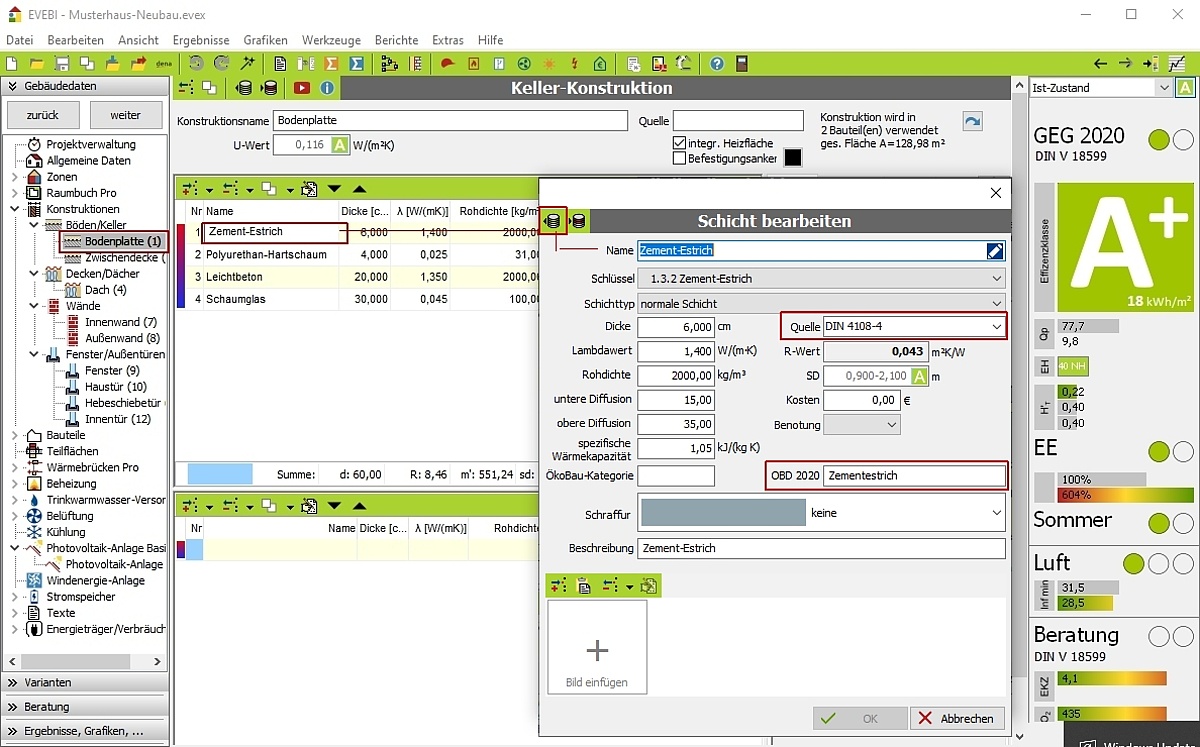
Task: Click the edit pencil icon in Name field
Action: [x=995, y=250]
